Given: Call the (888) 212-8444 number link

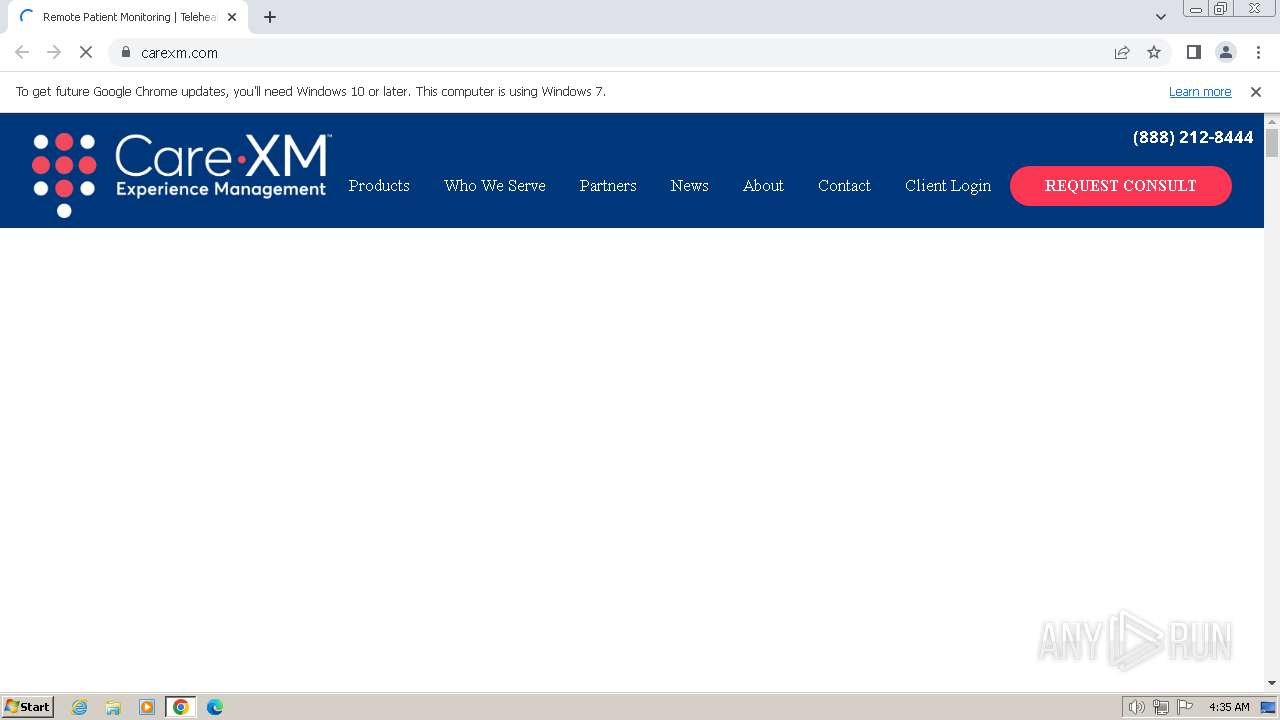Looking at the screenshot, I should pyautogui.click(x=1193, y=137).
